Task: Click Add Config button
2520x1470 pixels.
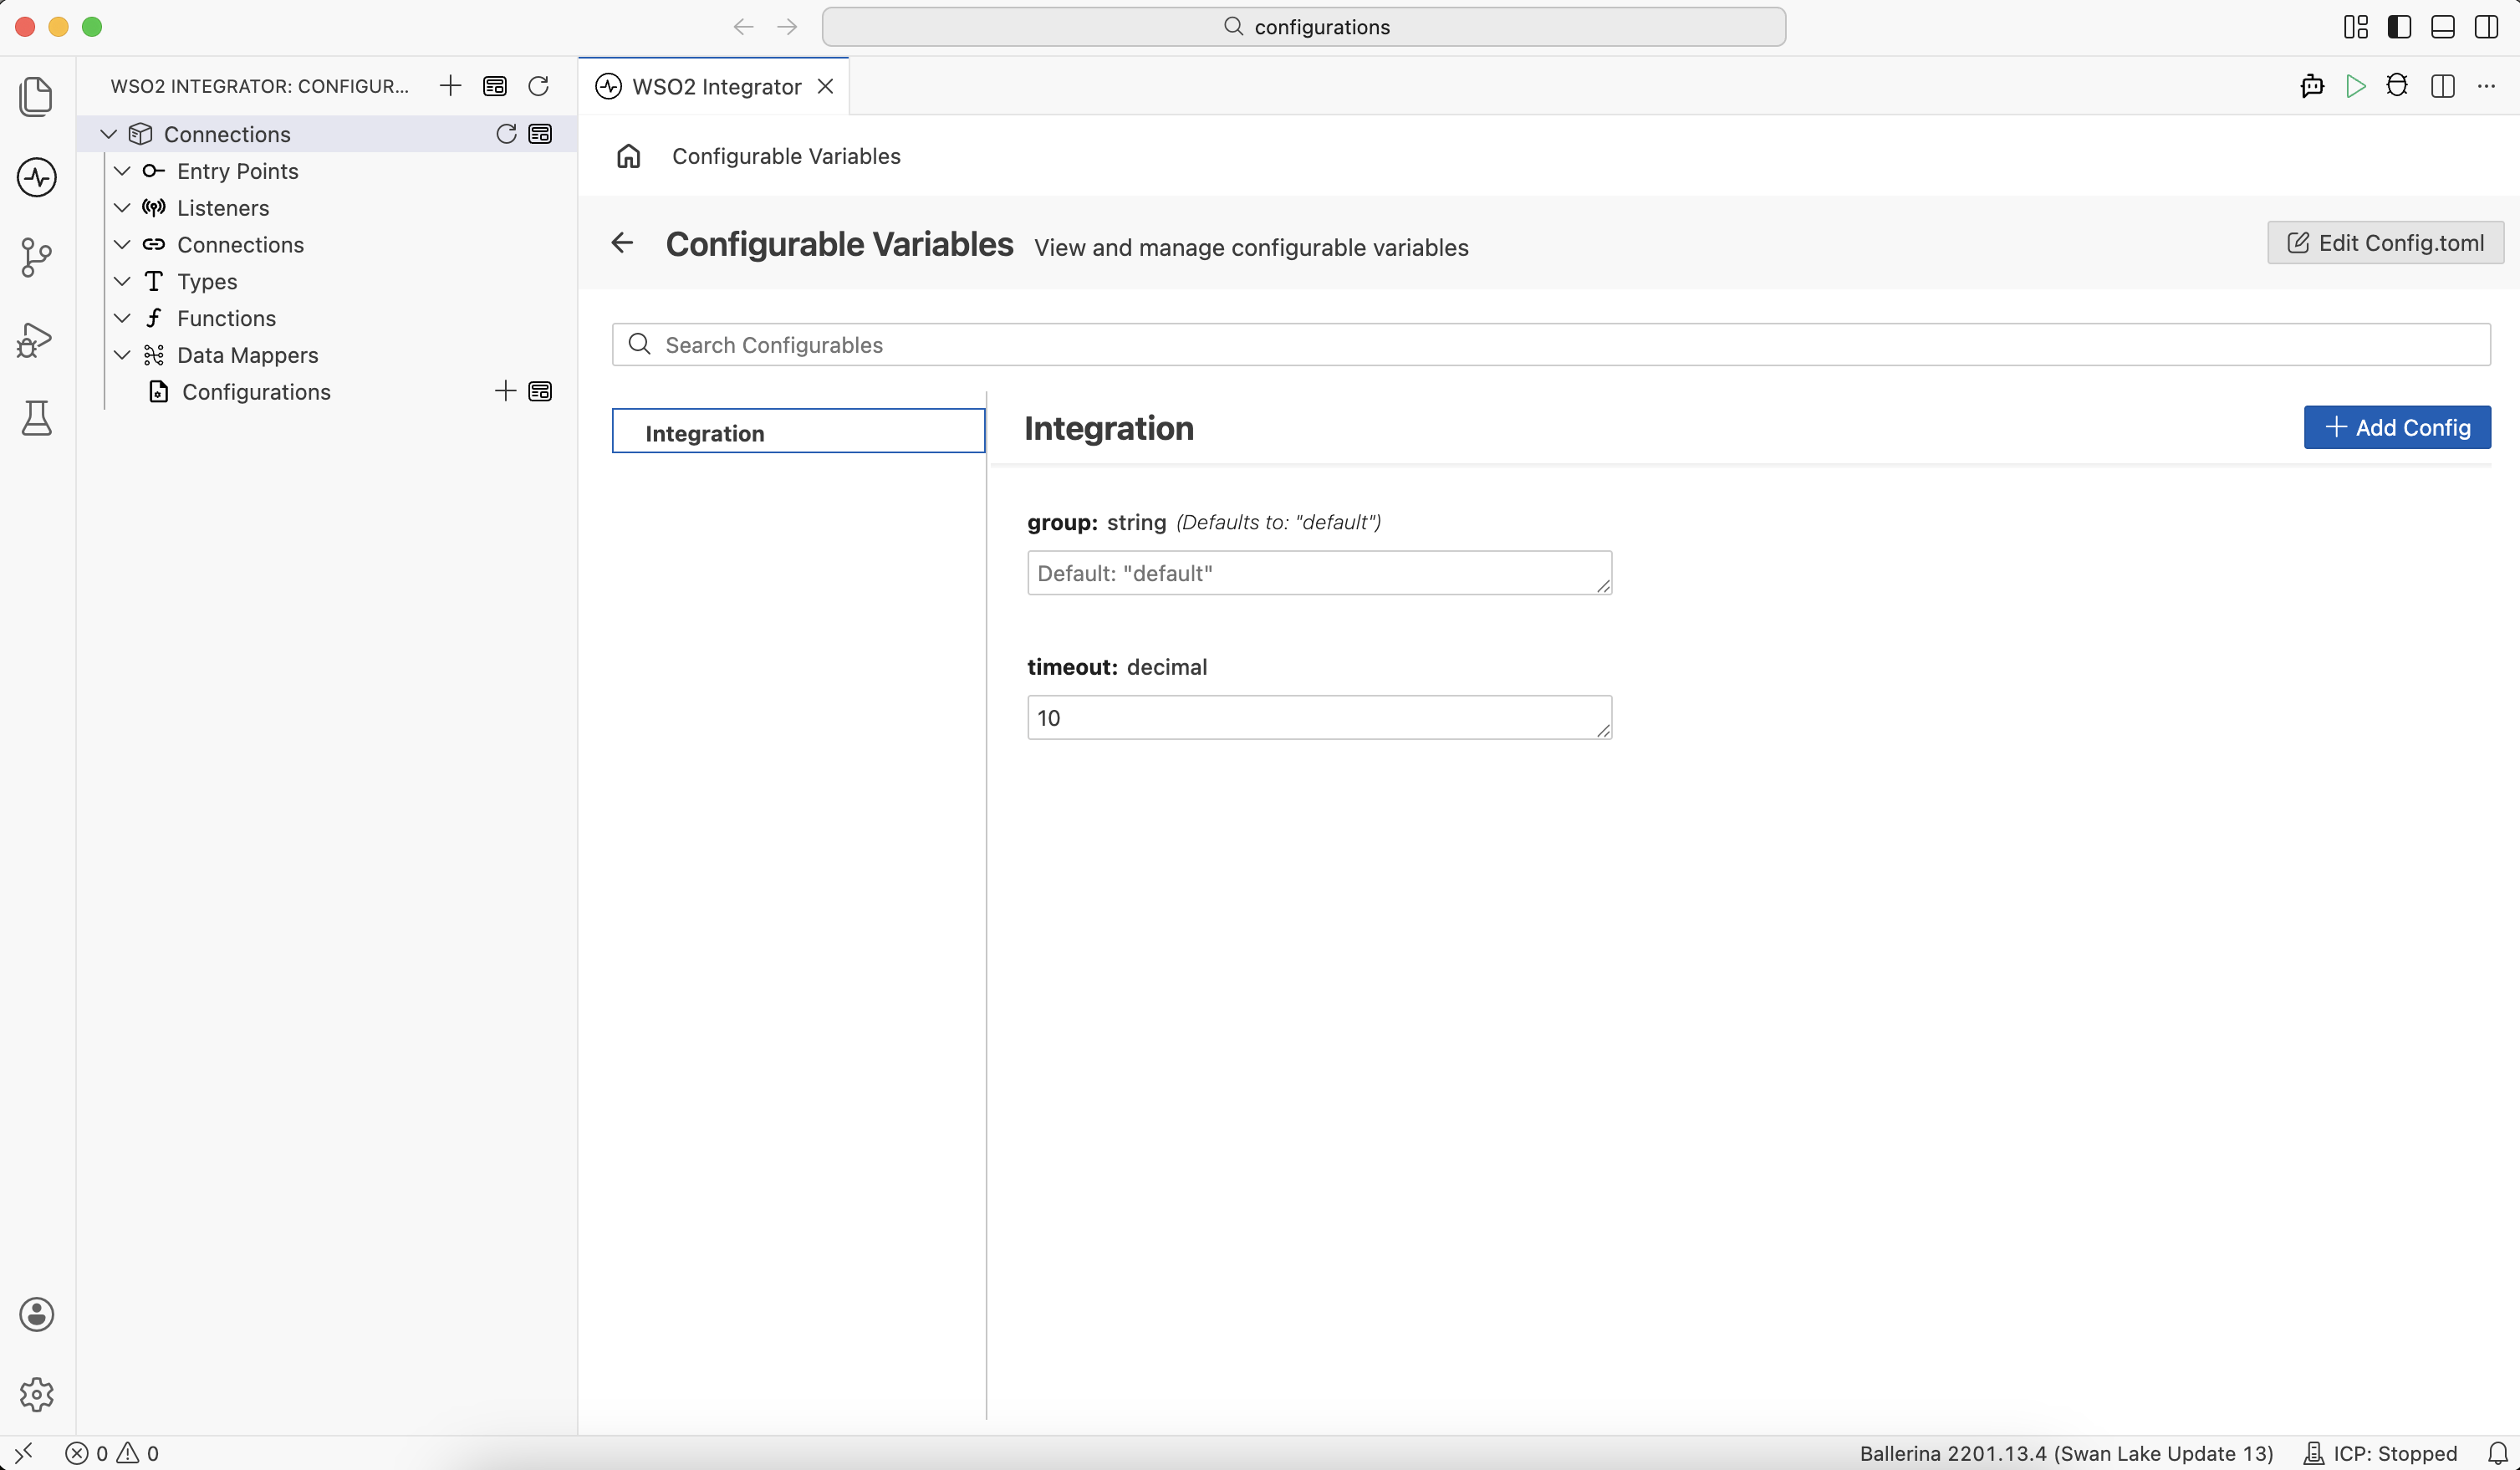Action: click(2397, 427)
